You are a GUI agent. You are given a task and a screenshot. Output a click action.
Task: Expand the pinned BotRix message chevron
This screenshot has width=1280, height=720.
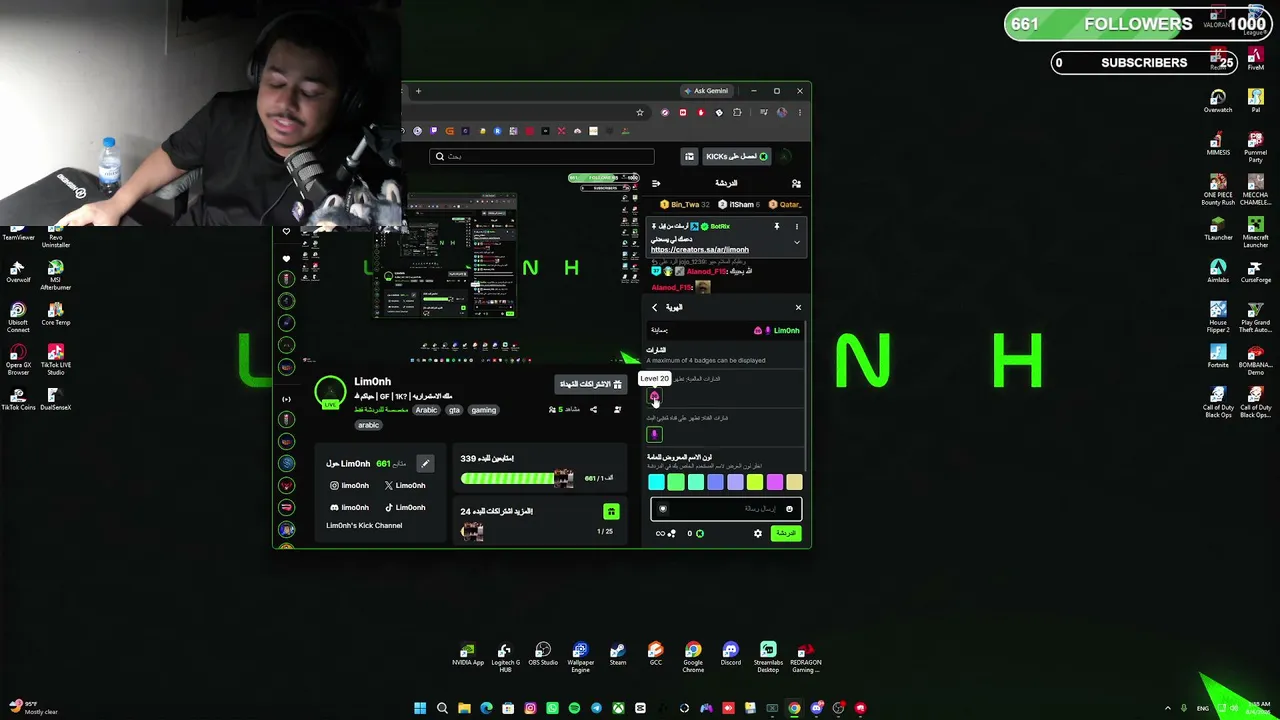click(797, 242)
